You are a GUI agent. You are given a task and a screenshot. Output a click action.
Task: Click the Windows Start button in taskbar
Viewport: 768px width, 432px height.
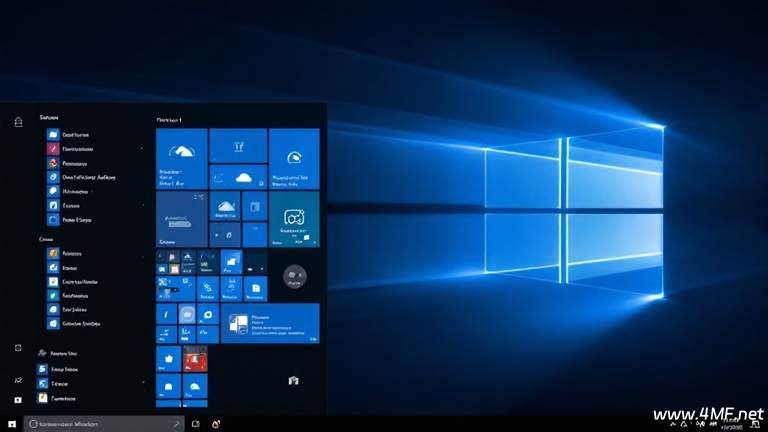(13, 424)
